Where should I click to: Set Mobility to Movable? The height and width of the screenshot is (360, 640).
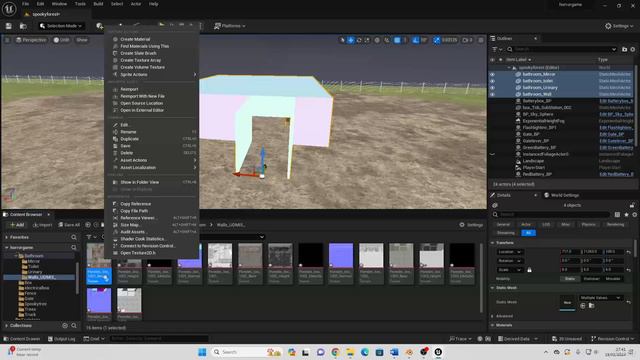pyautogui.click(x=613, y=279)
